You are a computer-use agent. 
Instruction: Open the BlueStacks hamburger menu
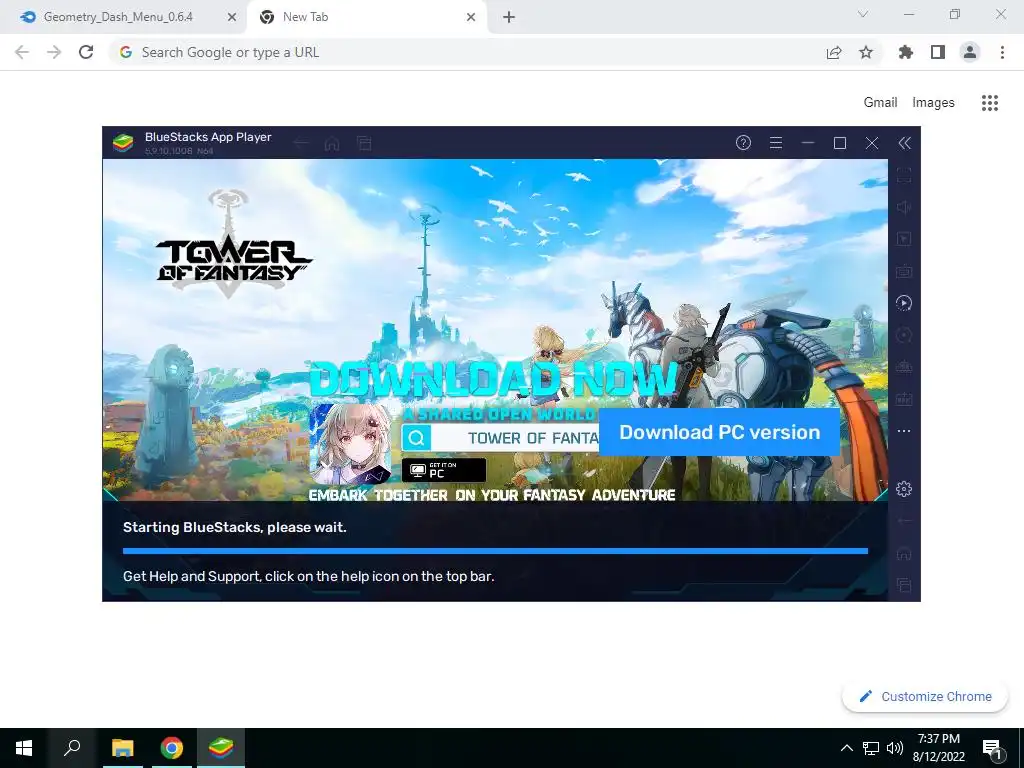[776, 142]
